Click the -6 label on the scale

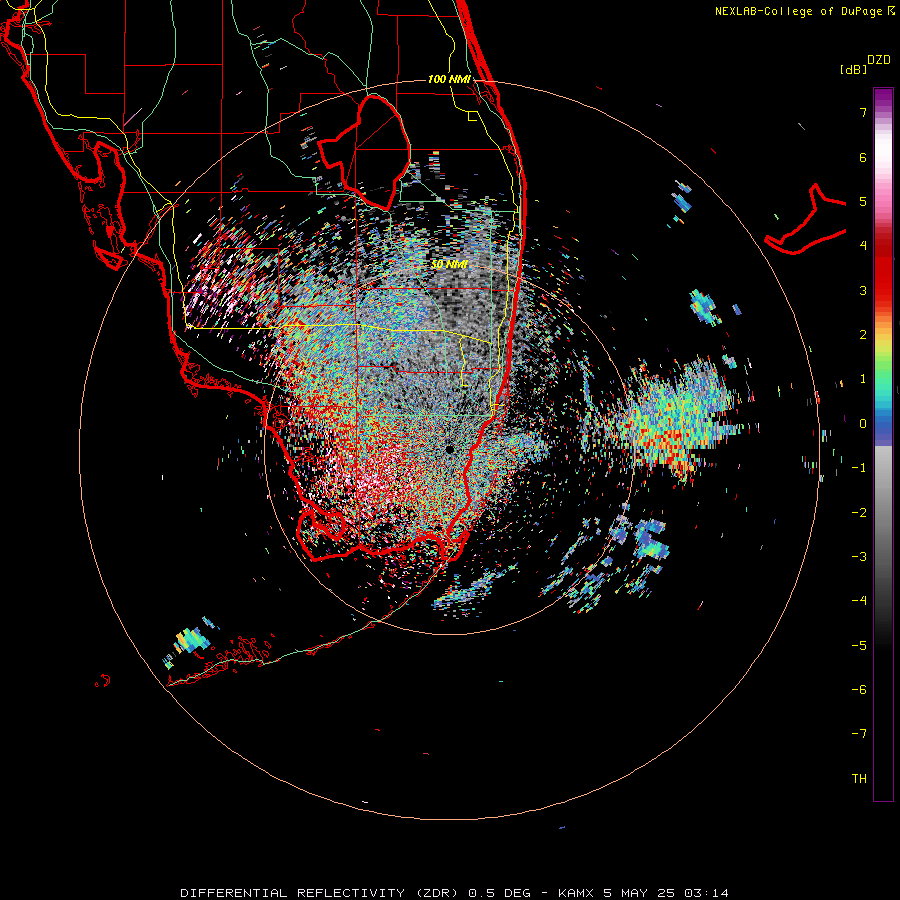coord(859,689)
